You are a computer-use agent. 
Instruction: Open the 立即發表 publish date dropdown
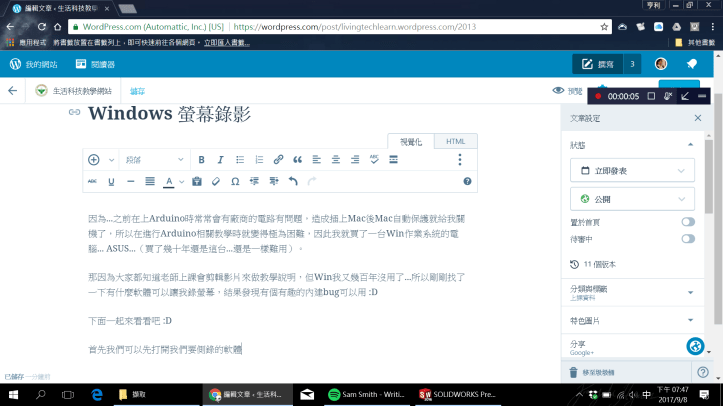(x=632, y=171)
